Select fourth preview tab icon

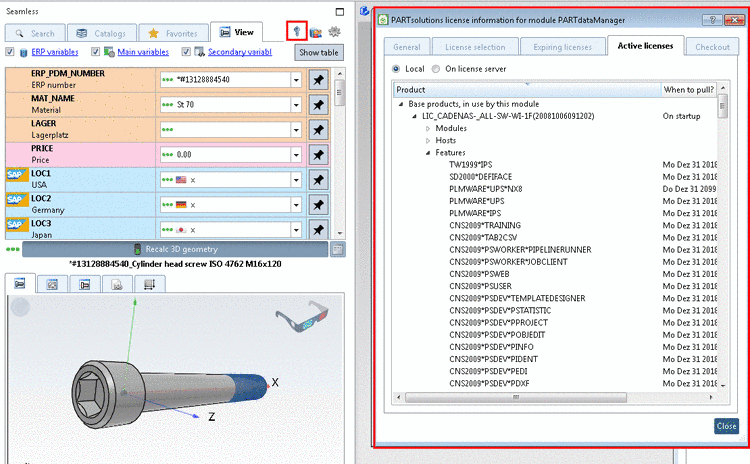[x=117, y=285]
